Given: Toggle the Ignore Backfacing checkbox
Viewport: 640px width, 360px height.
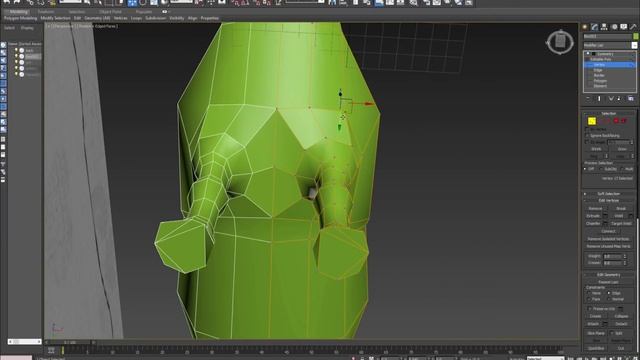Looking at the screenshot, I should point(587,136).
